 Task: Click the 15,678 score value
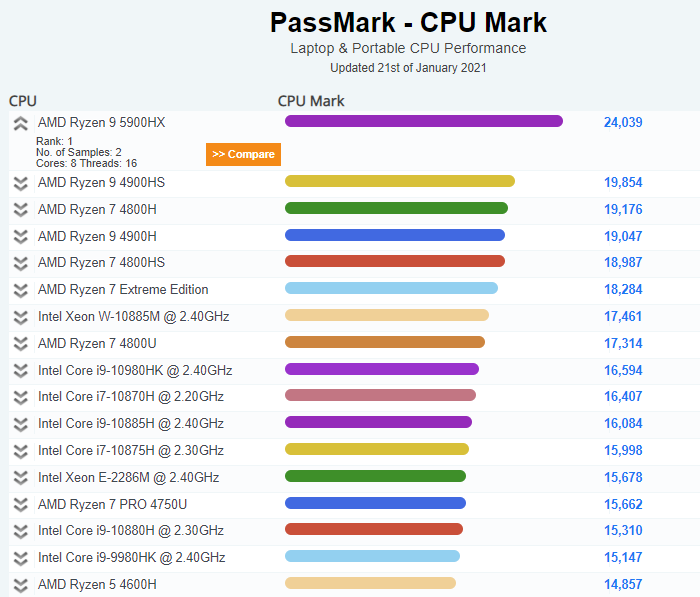pos(623,477)
